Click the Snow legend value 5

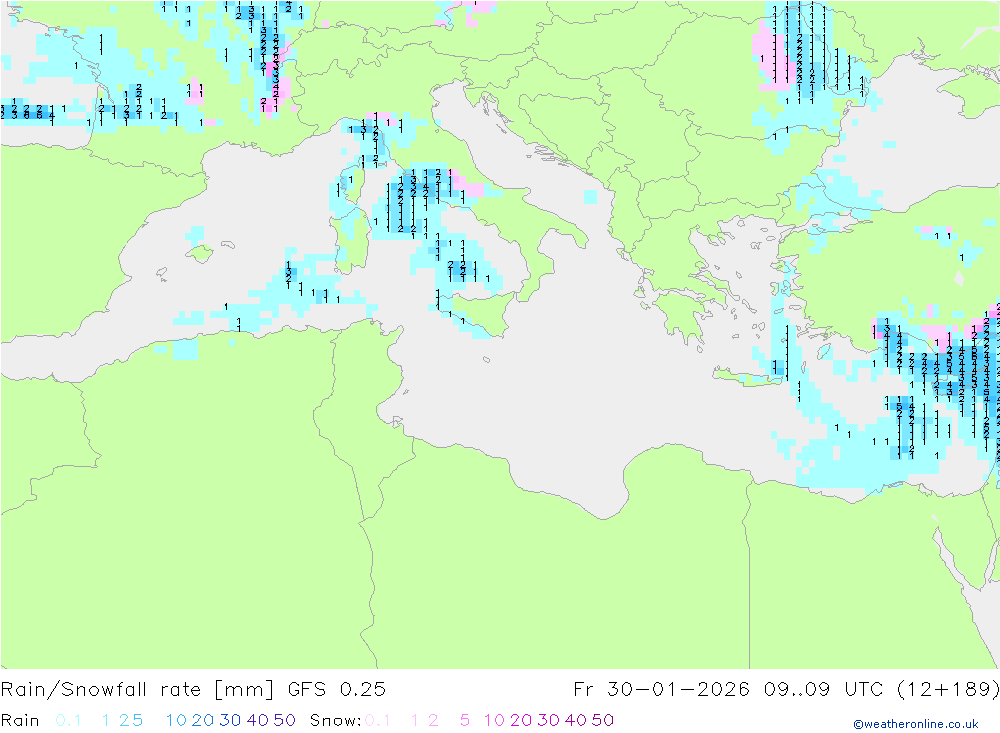465,720
